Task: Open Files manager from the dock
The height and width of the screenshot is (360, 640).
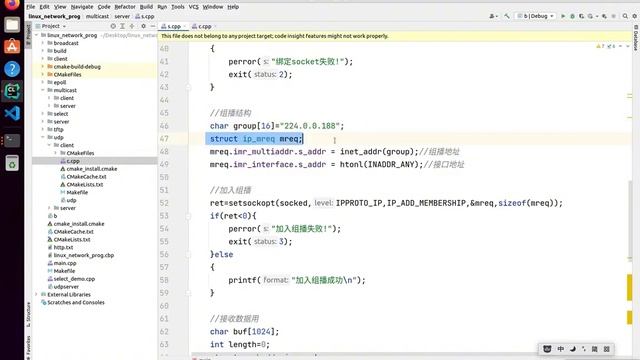Action: [x=12, y=25]
